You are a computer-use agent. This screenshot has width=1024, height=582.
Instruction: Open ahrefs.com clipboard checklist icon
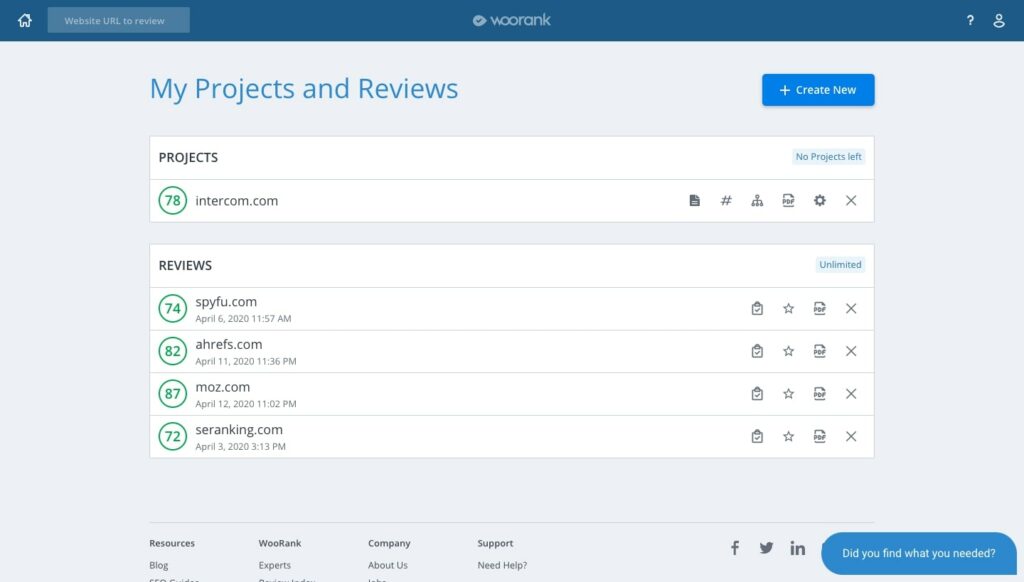[x=758, y=351]
